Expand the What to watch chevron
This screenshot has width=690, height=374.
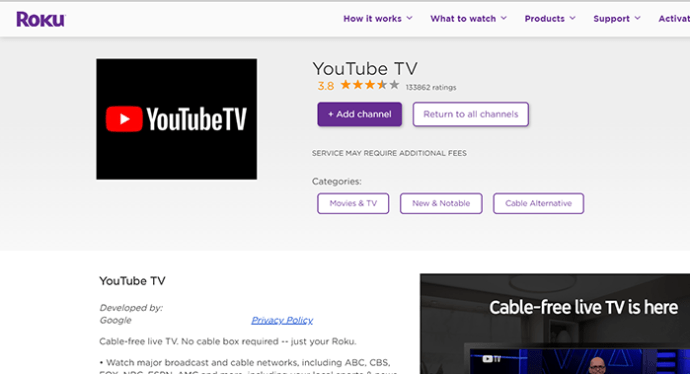[x=503, y=18]
